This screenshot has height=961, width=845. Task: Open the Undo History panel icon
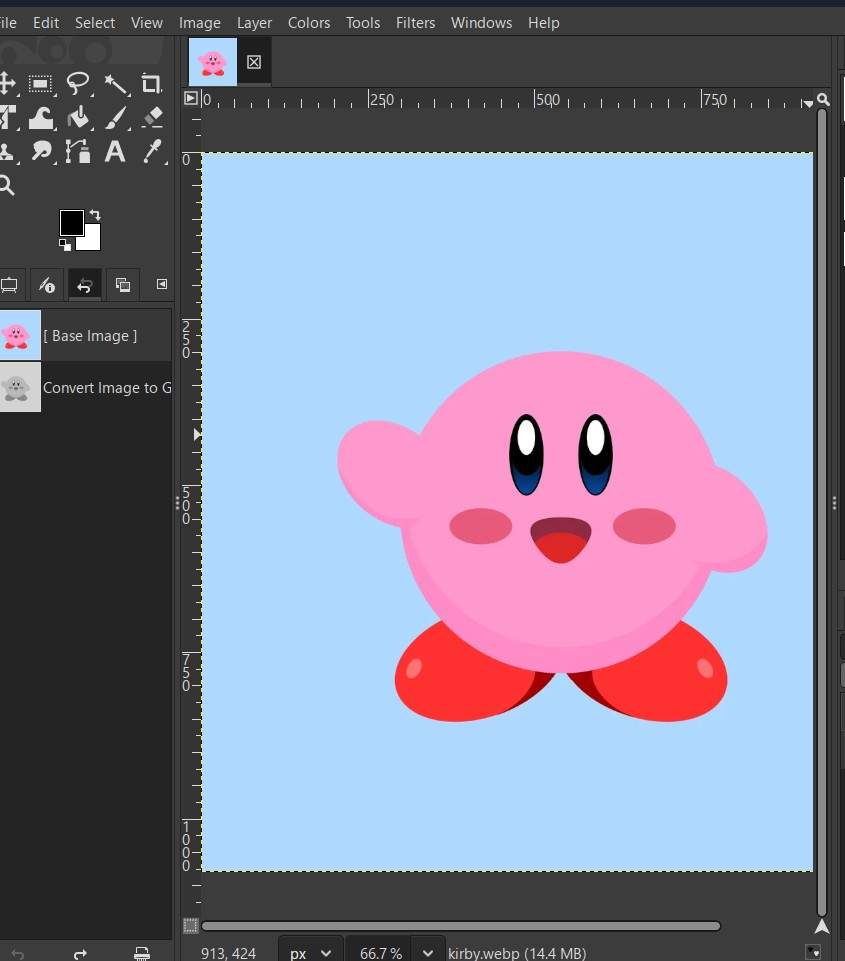84,284
